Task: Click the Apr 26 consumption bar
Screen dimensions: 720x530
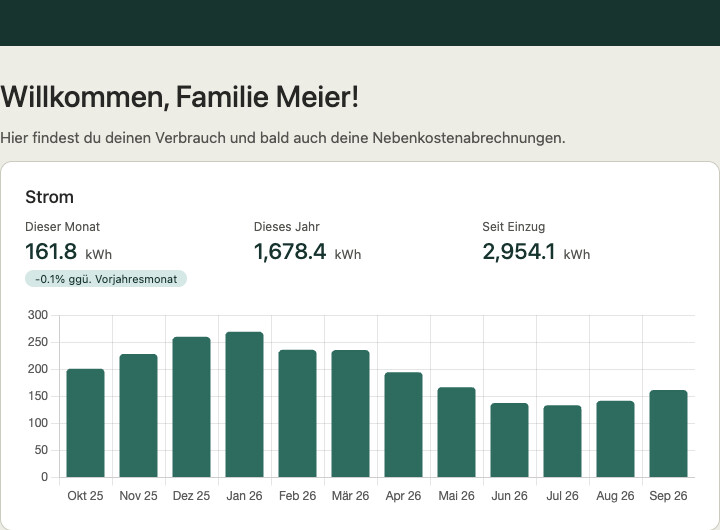Action: 403,425
